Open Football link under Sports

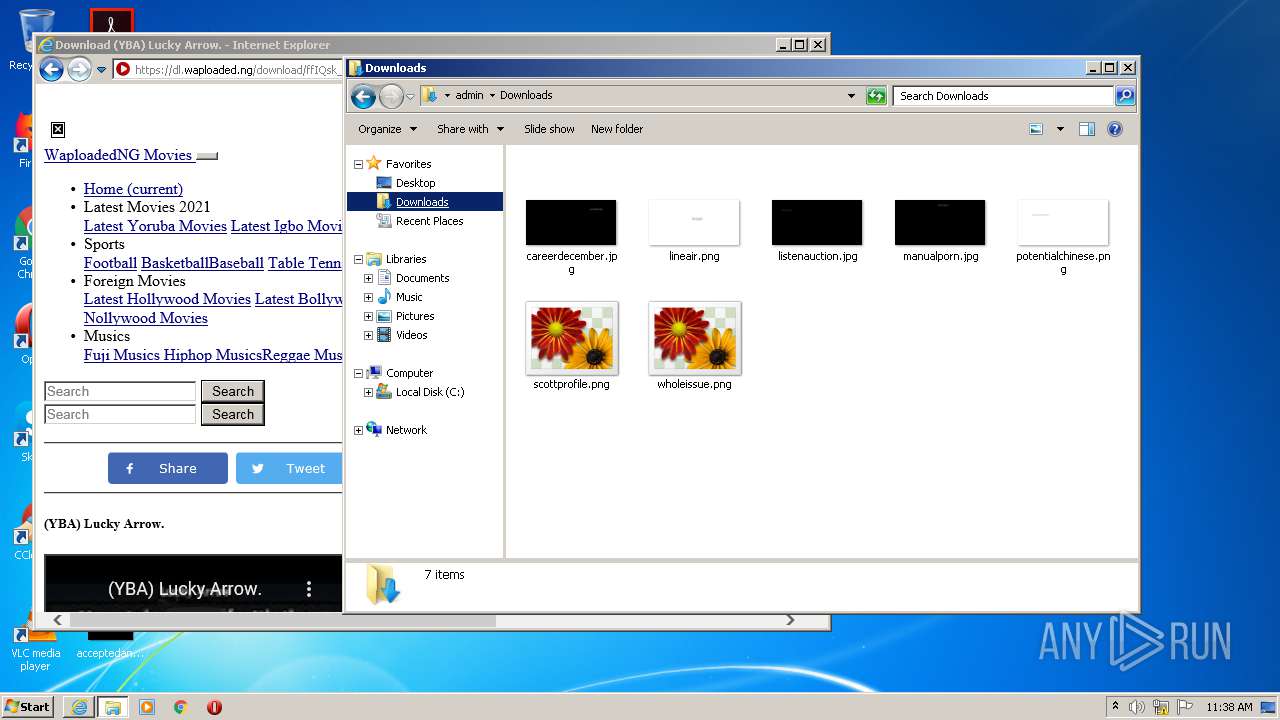pyautogui.click(x=110, y=263)
